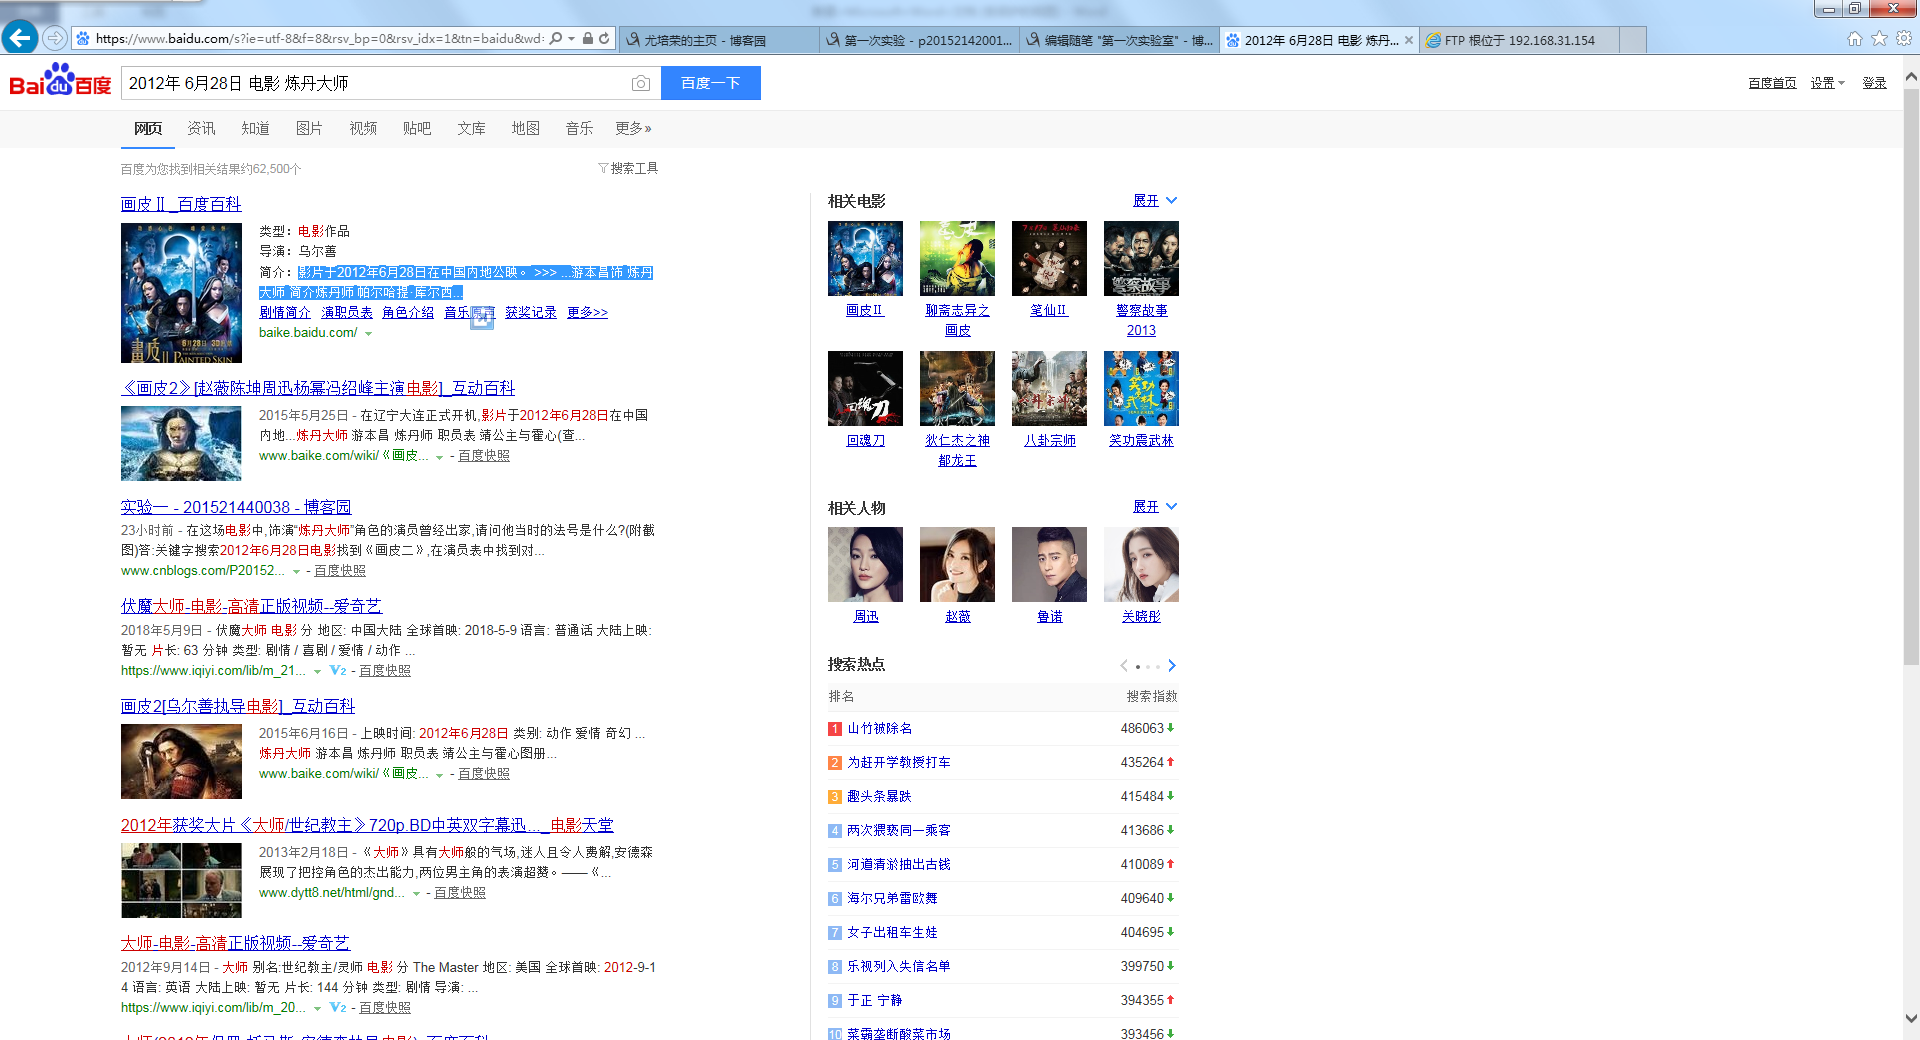Open the 画皮Ⅱ_百度百科 result title
Viewport: 1920px width, 1040px height.
(x=181, y=204)
